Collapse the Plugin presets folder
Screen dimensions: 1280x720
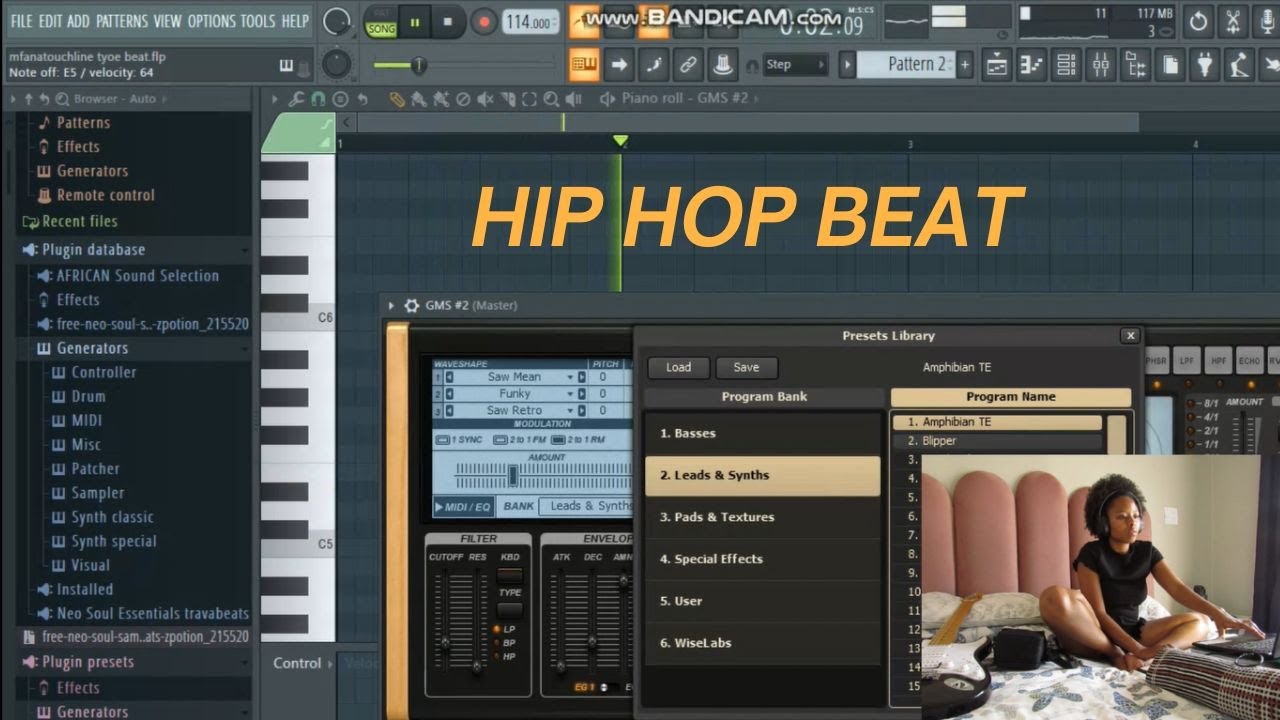87,661
